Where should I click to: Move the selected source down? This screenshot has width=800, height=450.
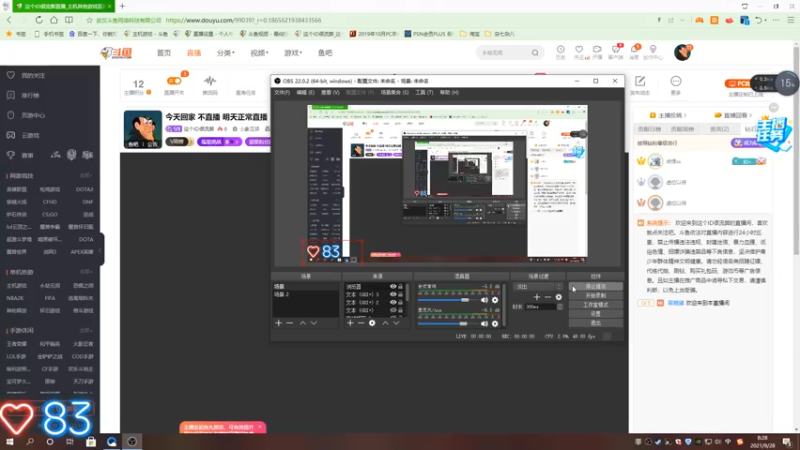click(x=396, y=323)
